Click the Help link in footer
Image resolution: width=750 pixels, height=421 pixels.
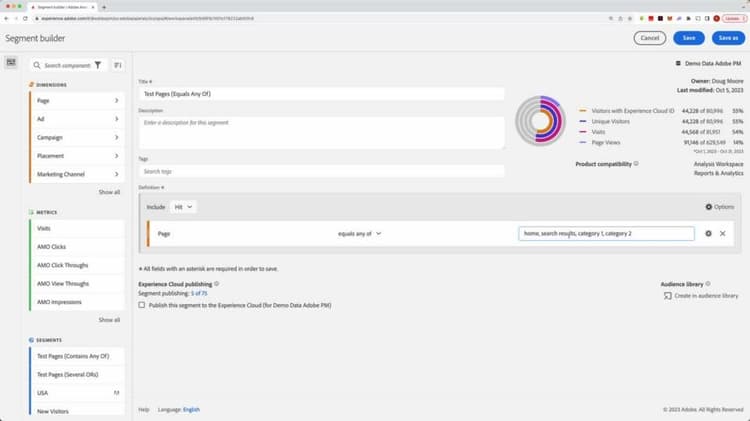(143, 410)
